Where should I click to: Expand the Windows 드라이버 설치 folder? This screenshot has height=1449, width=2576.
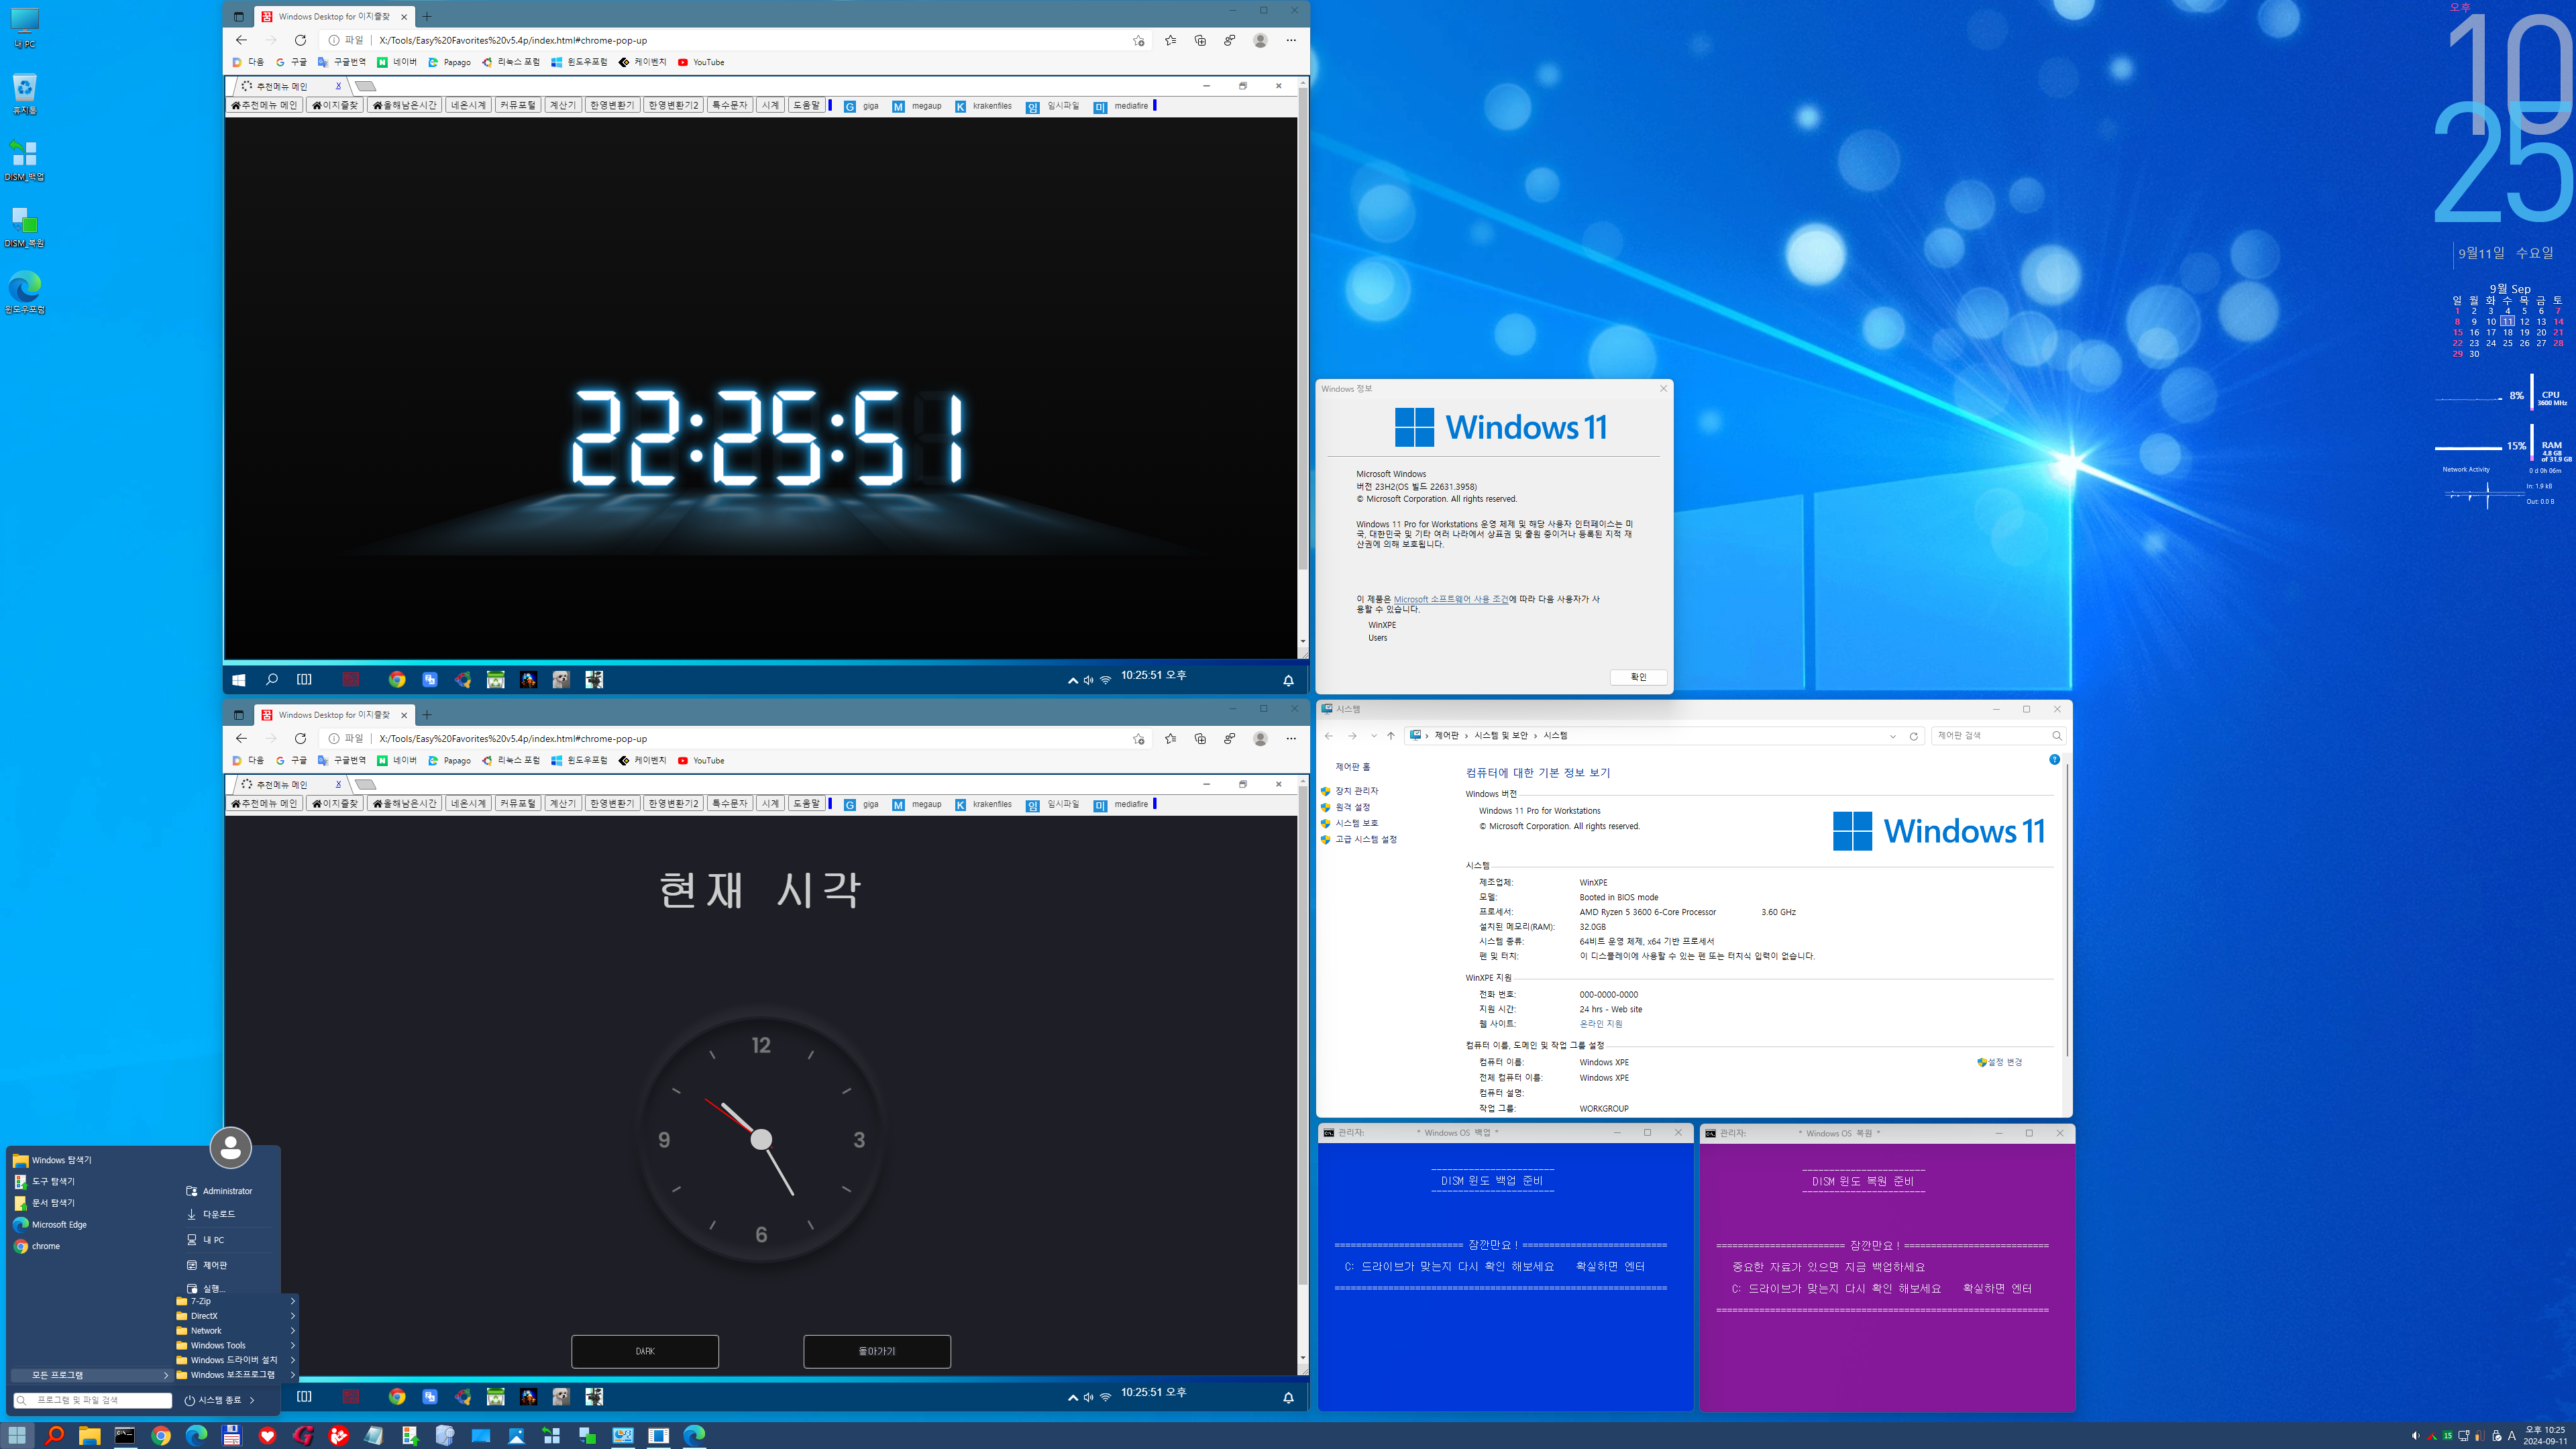236,1360
